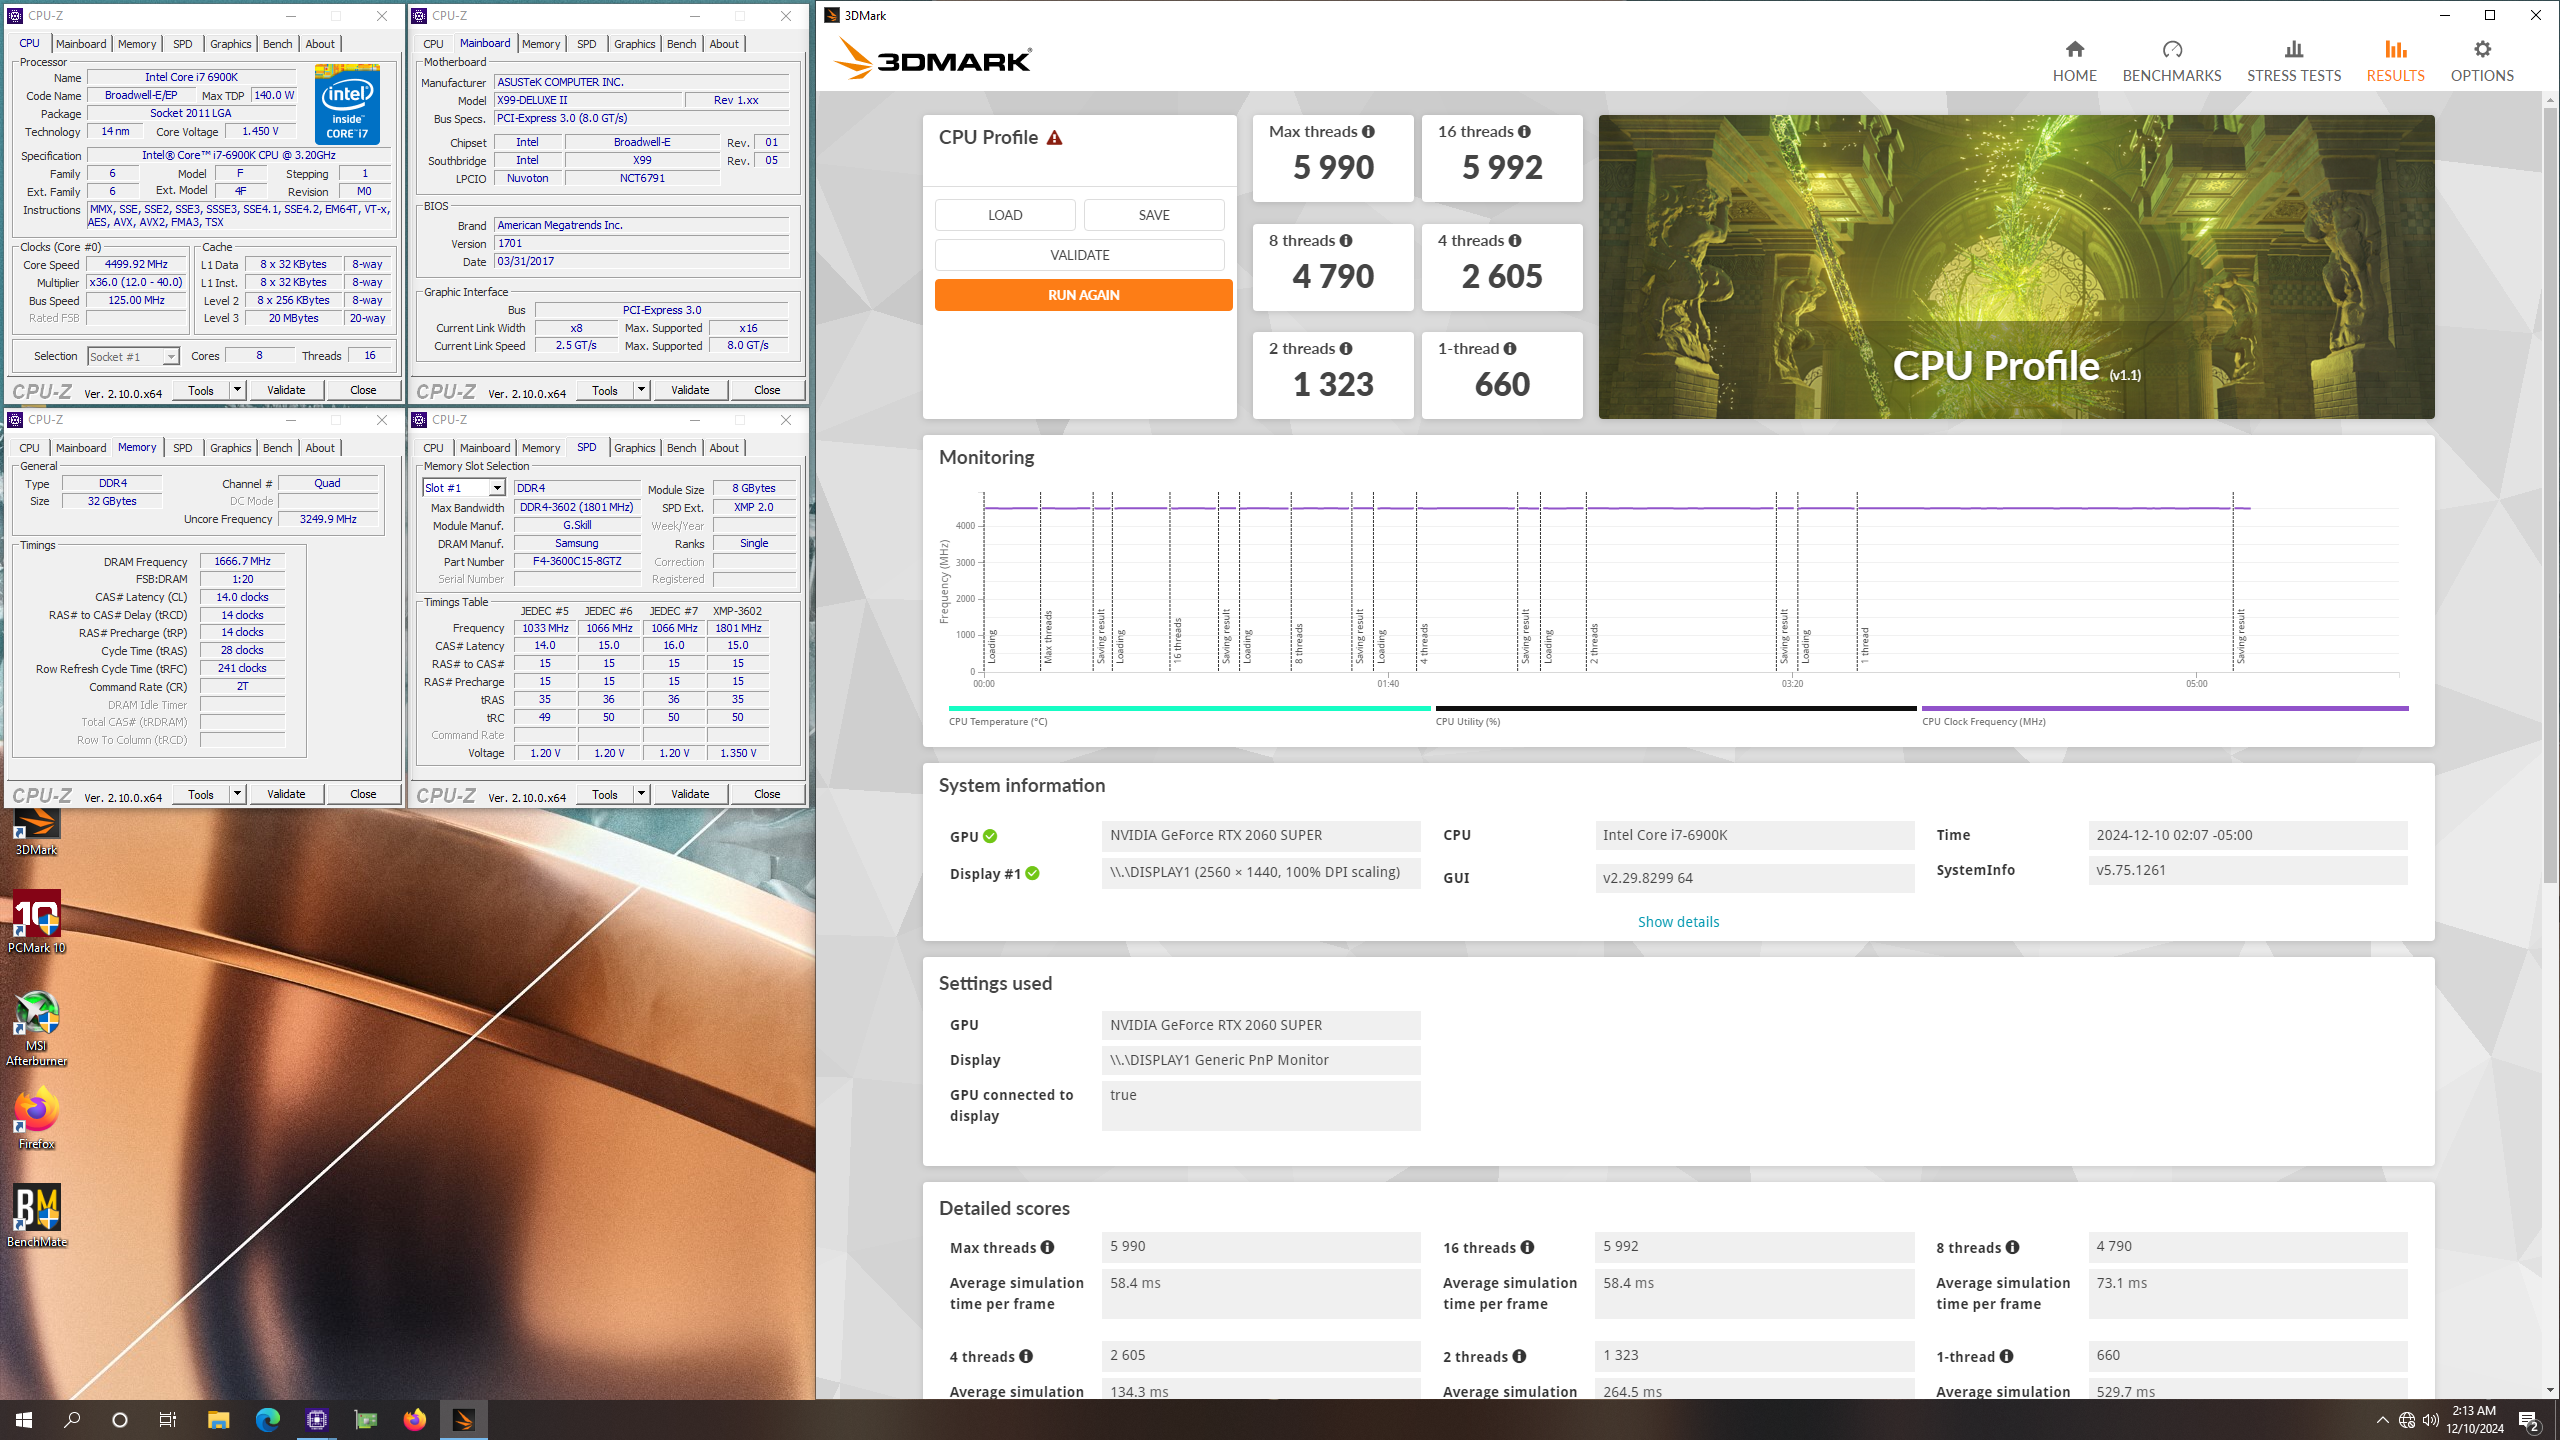Expand Slot #1 memory slot dropdown

point(497,488)
